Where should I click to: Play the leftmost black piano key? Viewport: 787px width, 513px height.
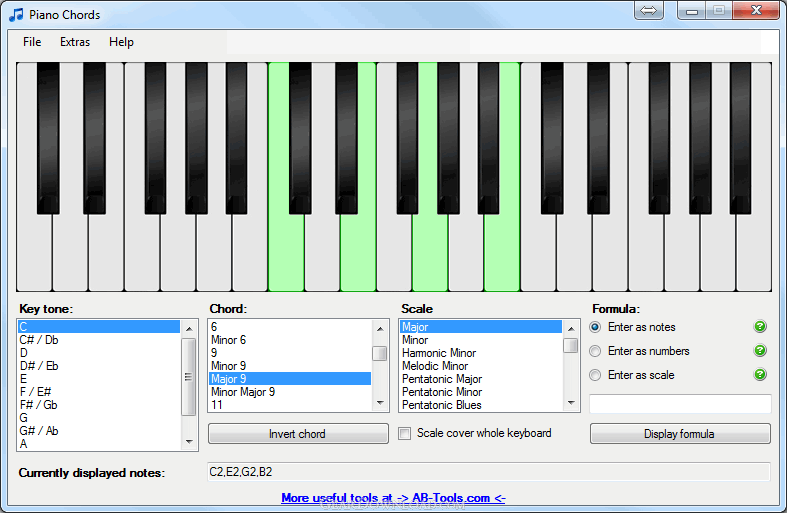[x=48, y=138]
